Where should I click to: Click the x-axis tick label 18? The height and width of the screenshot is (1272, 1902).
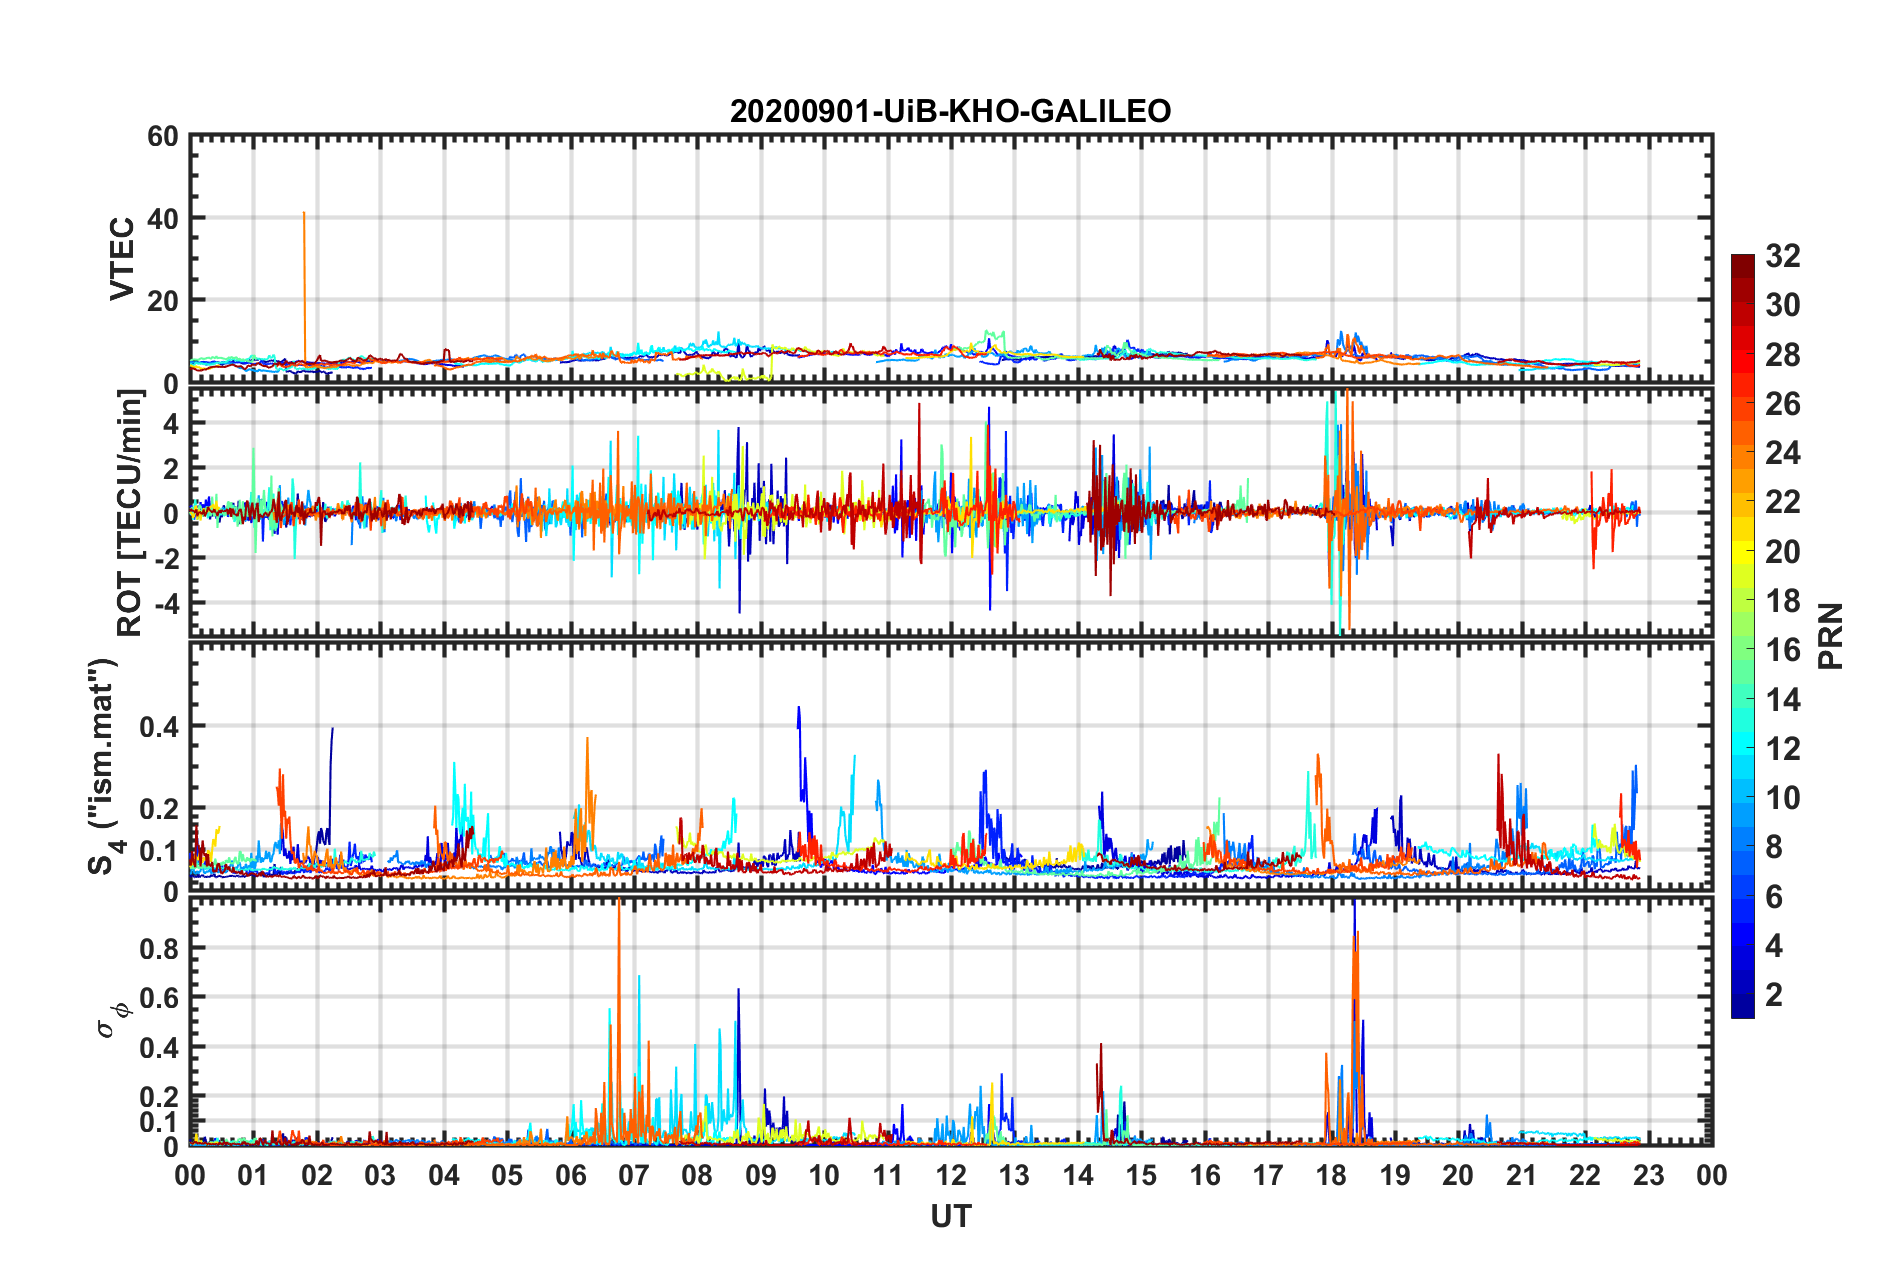pos(1331,1175)
